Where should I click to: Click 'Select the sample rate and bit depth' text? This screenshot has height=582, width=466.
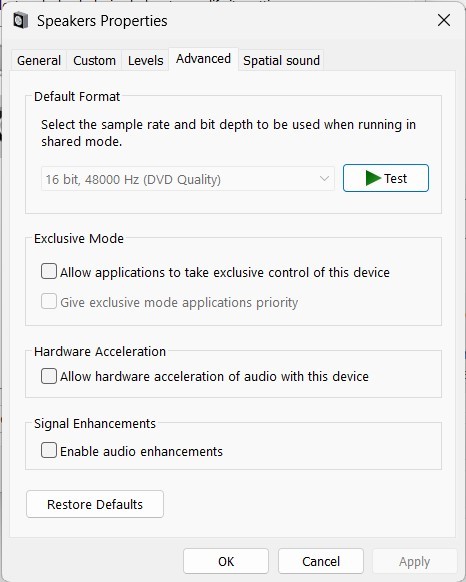coord(228,133)
